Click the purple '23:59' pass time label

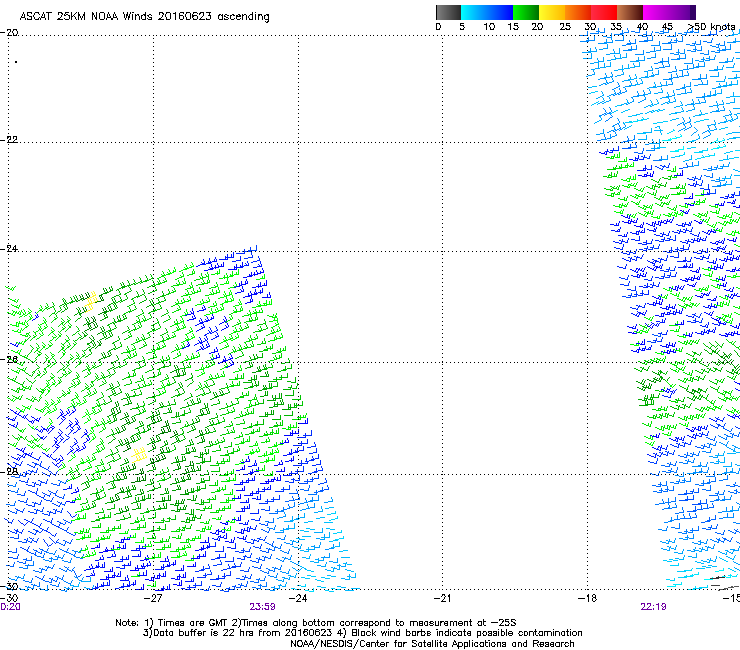point(262,607)
